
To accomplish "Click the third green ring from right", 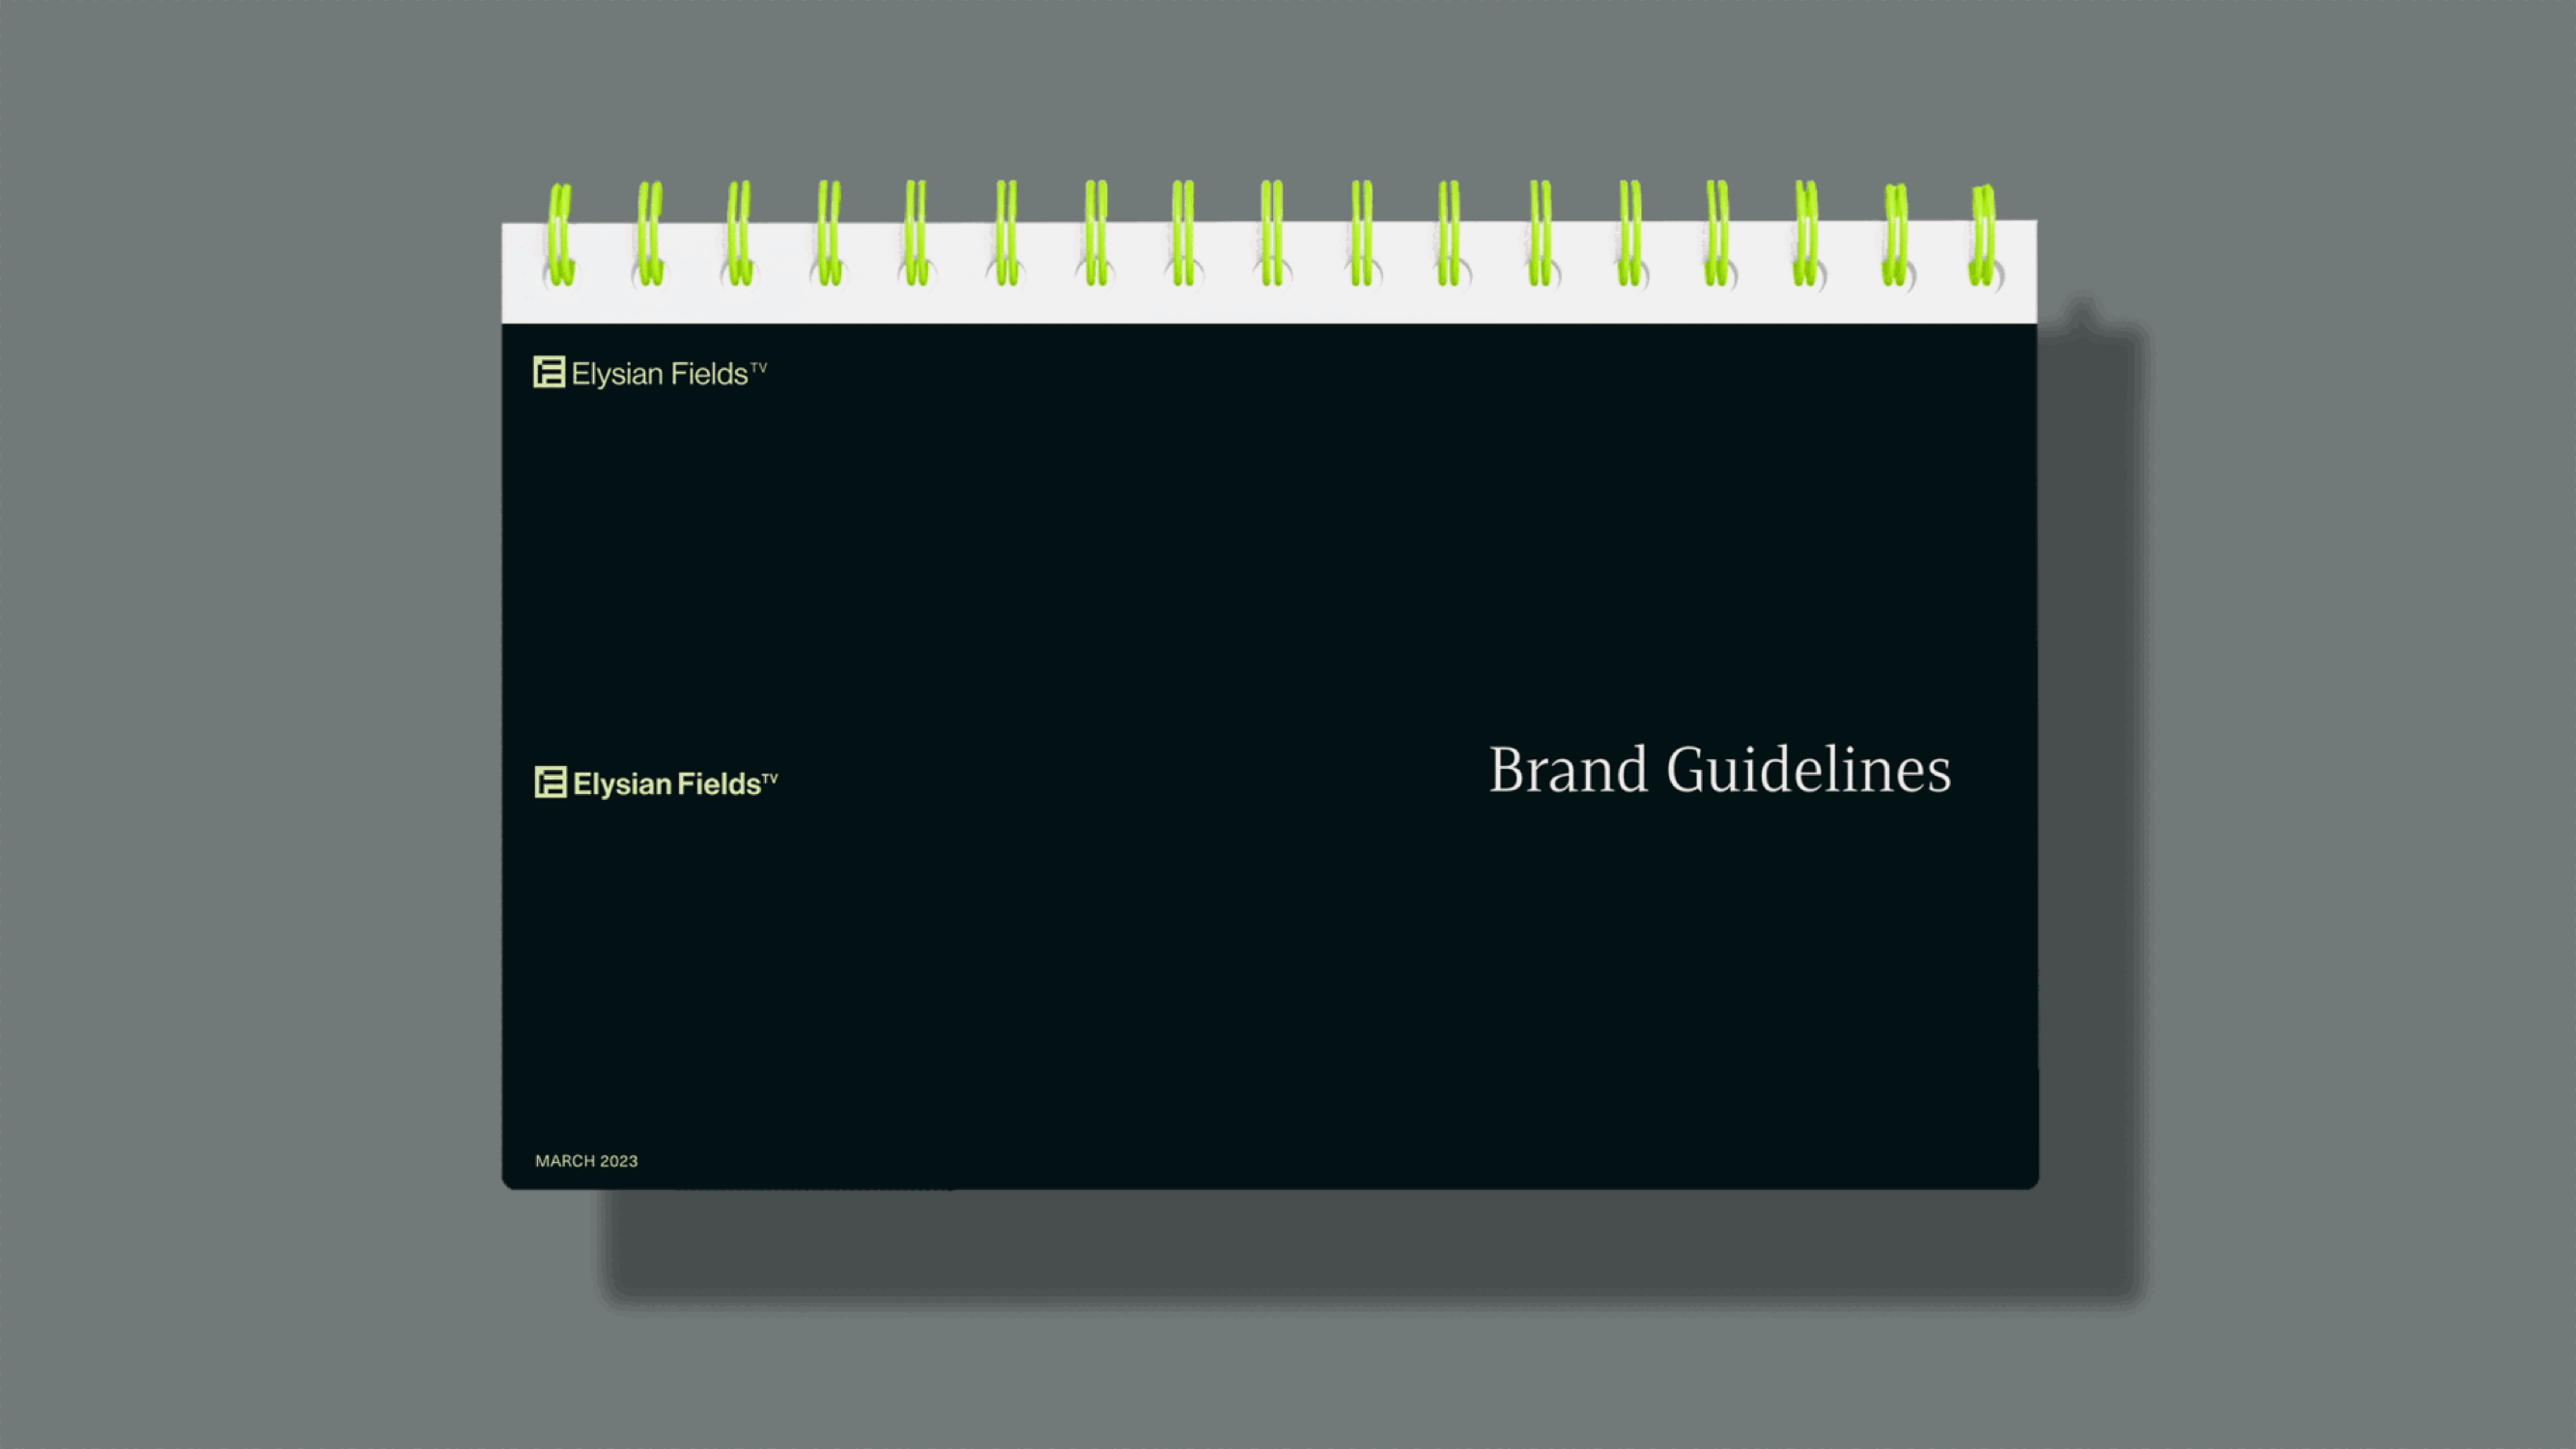I will coord(1806,234).
